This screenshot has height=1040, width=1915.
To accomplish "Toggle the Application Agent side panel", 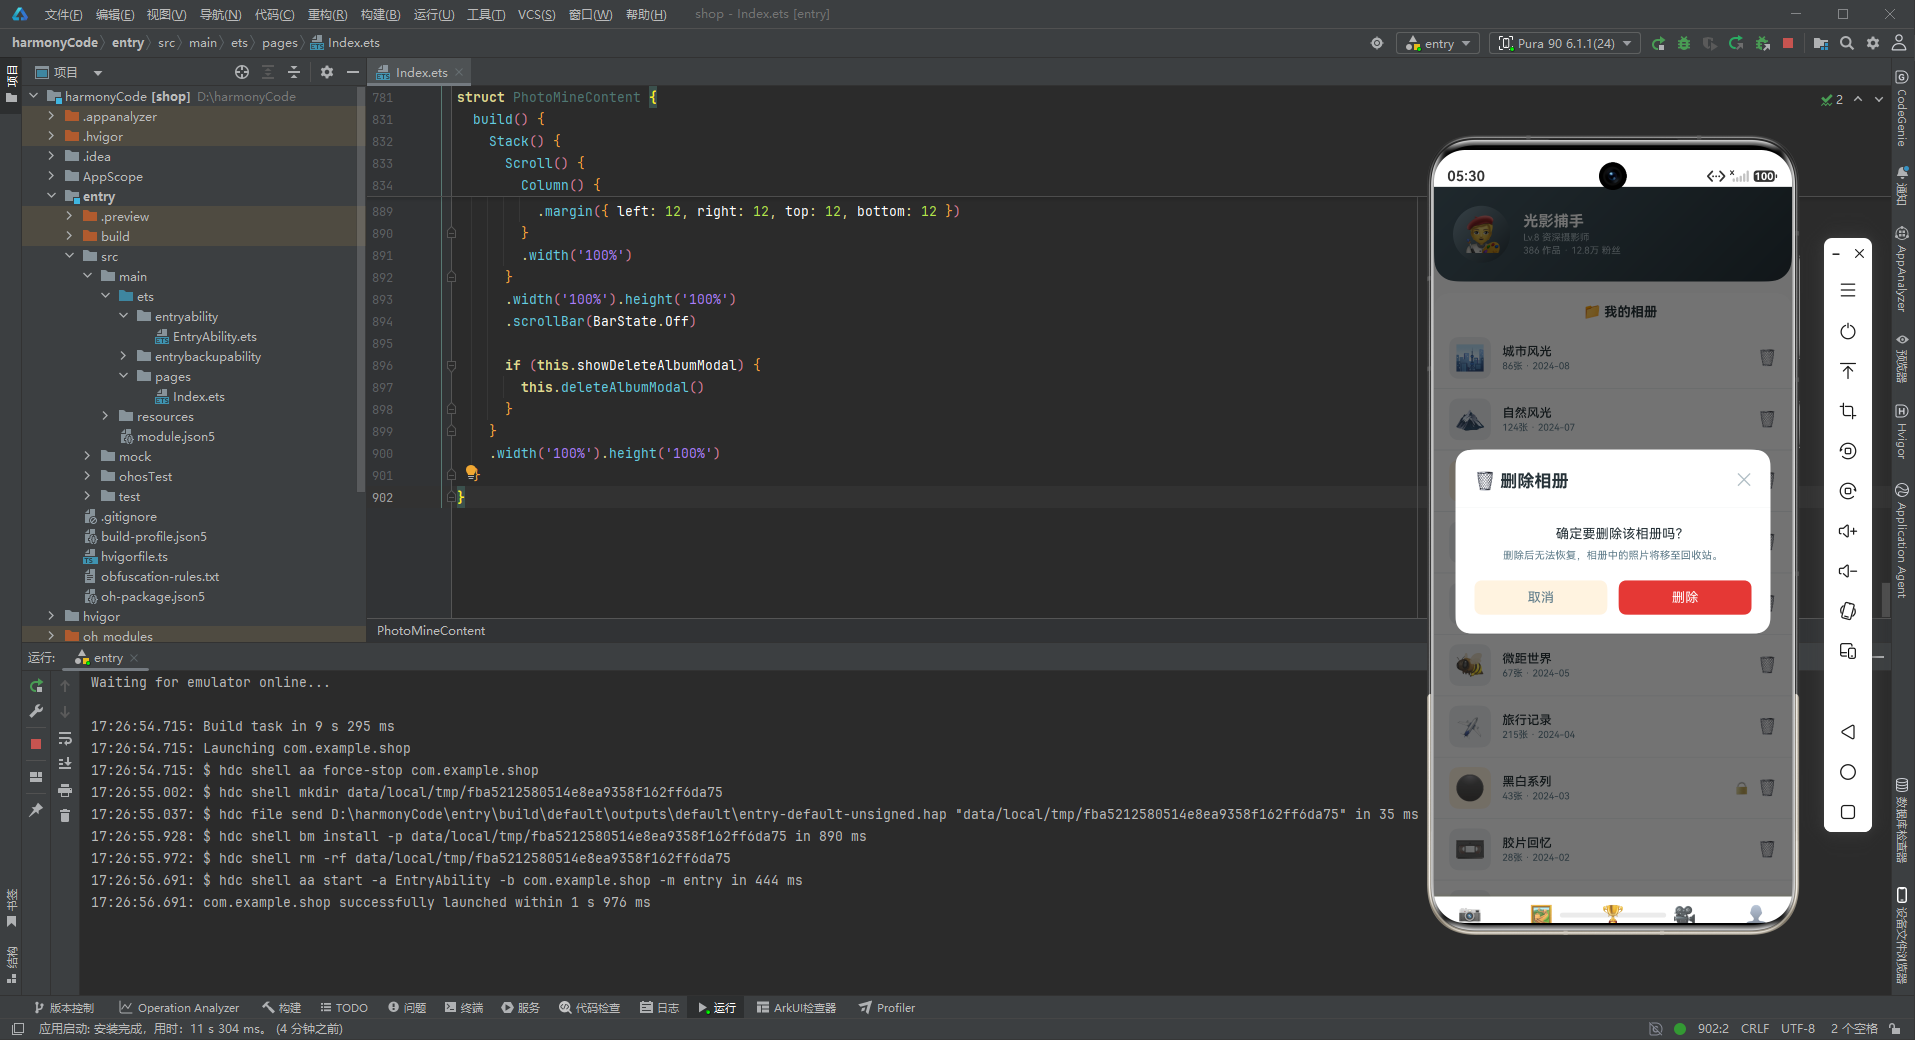I will click(x=1901, y=540).
